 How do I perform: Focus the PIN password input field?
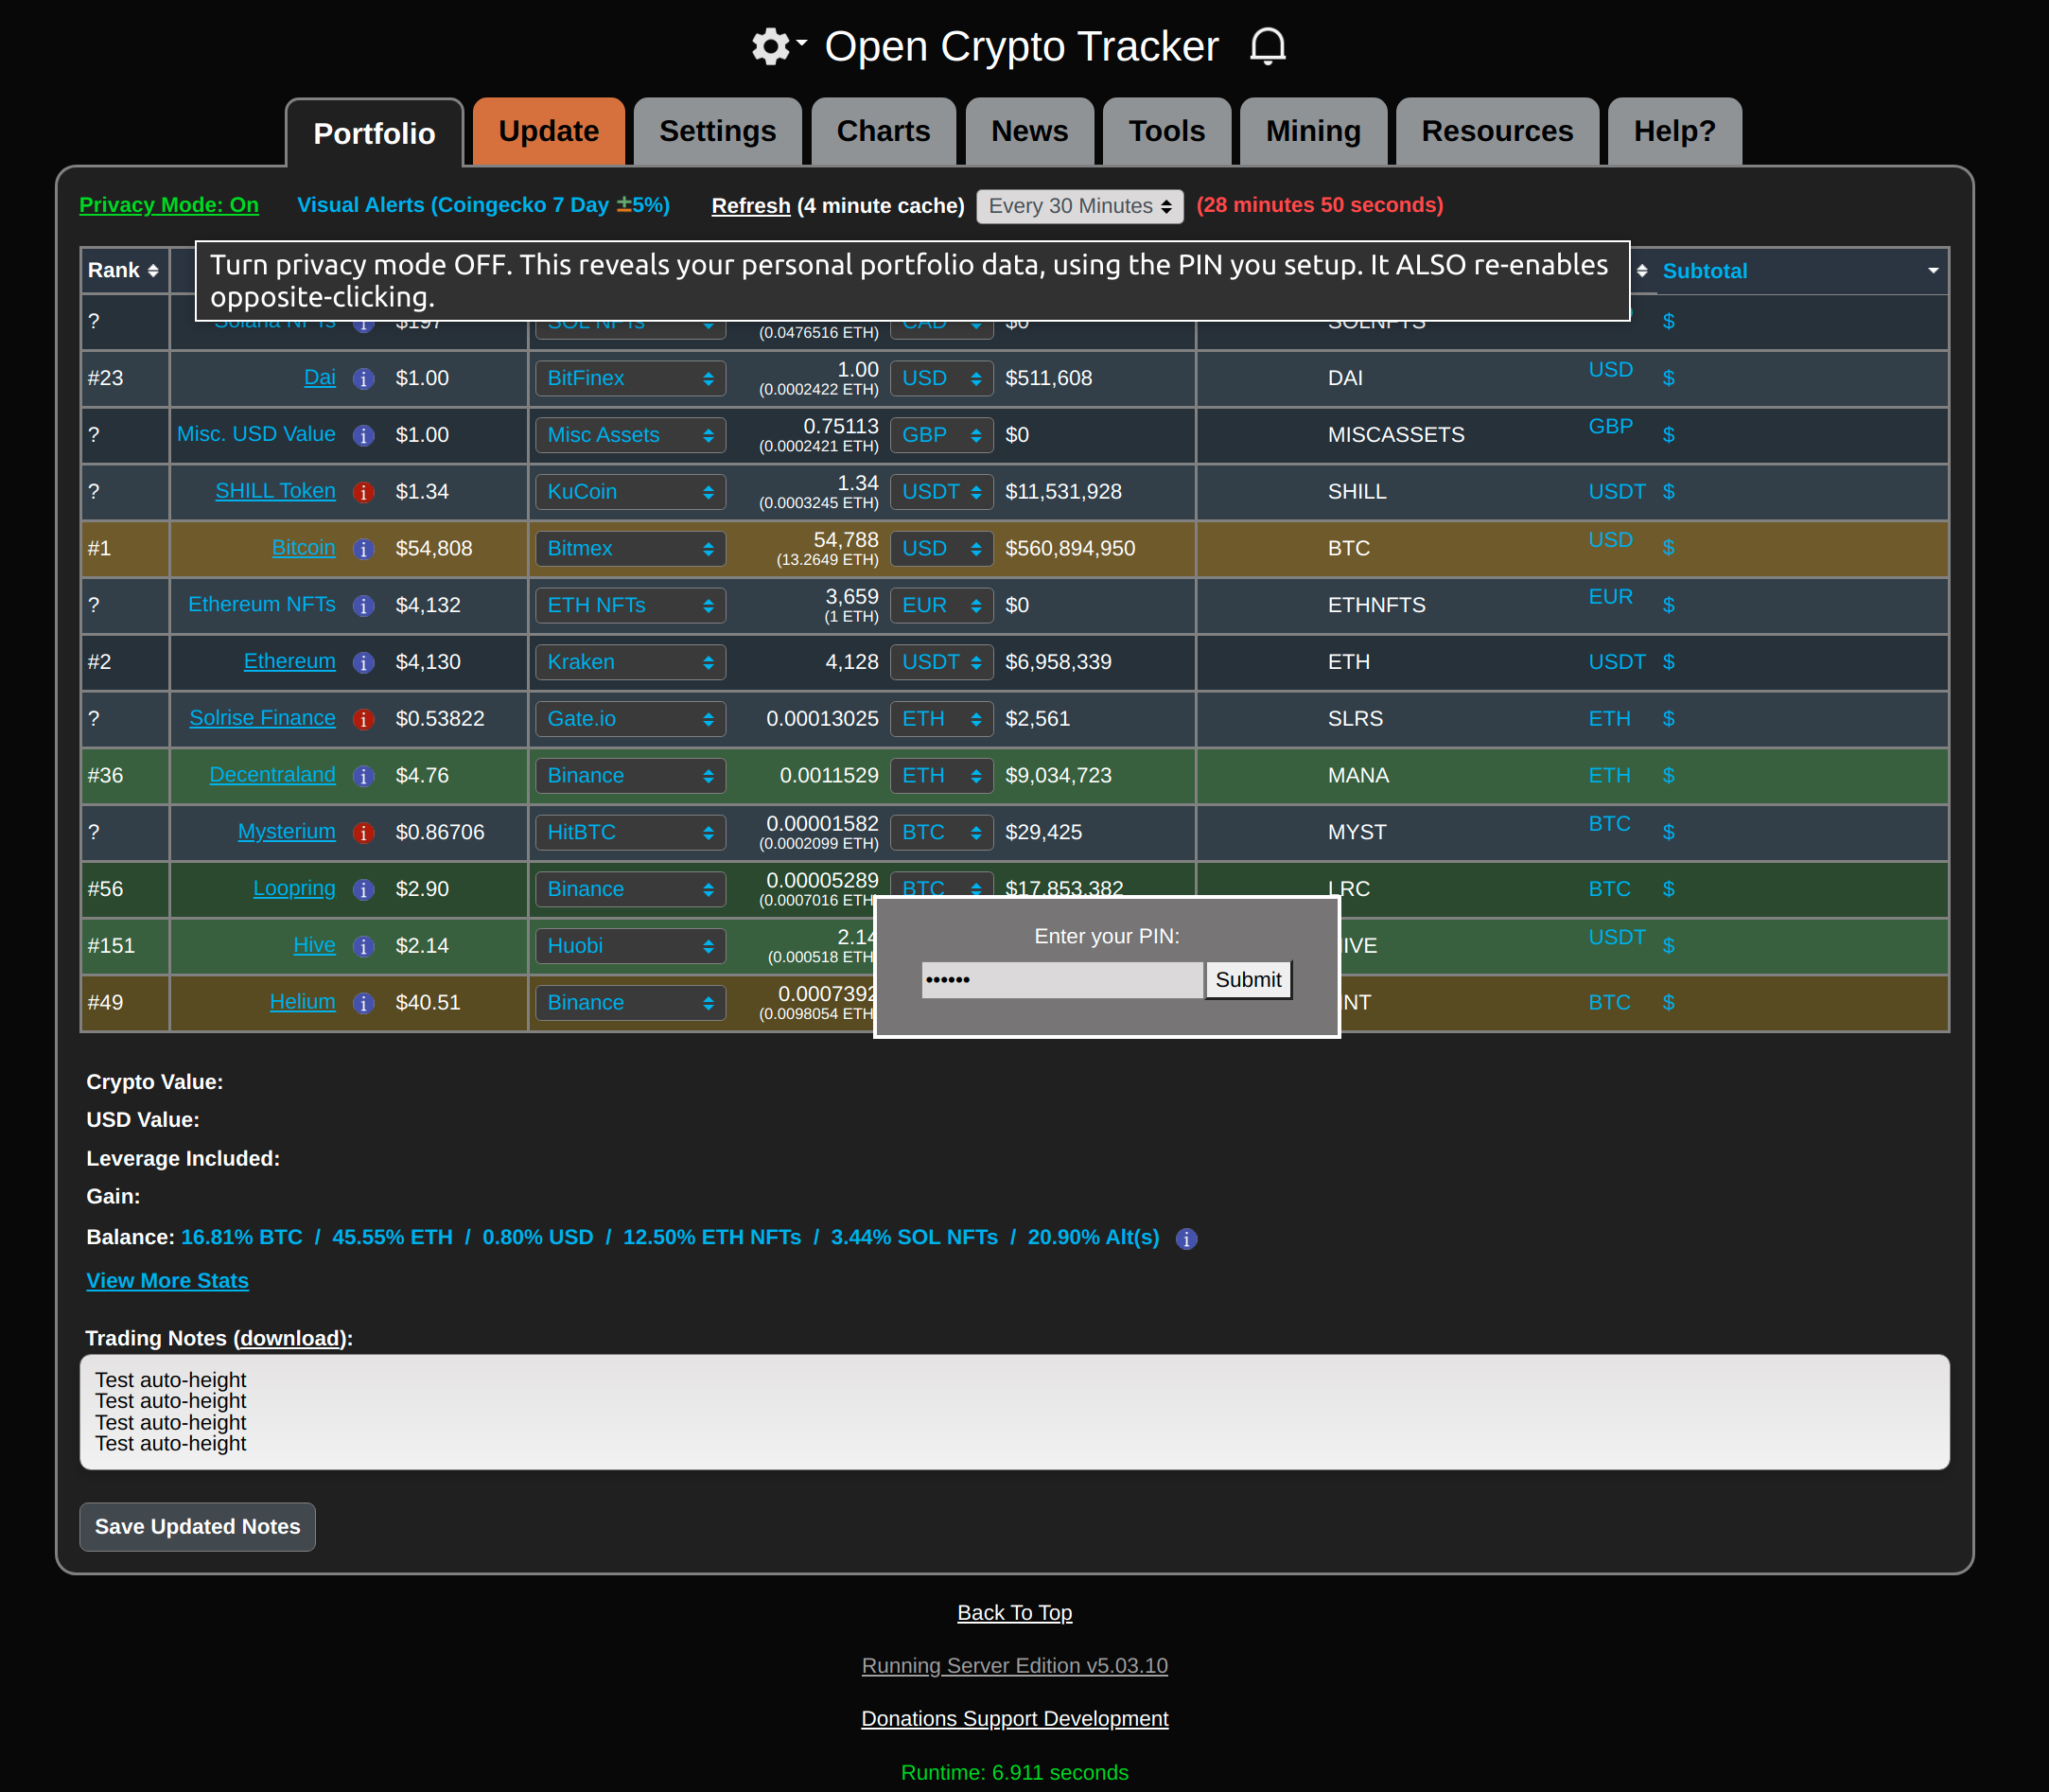point(1062,980)
